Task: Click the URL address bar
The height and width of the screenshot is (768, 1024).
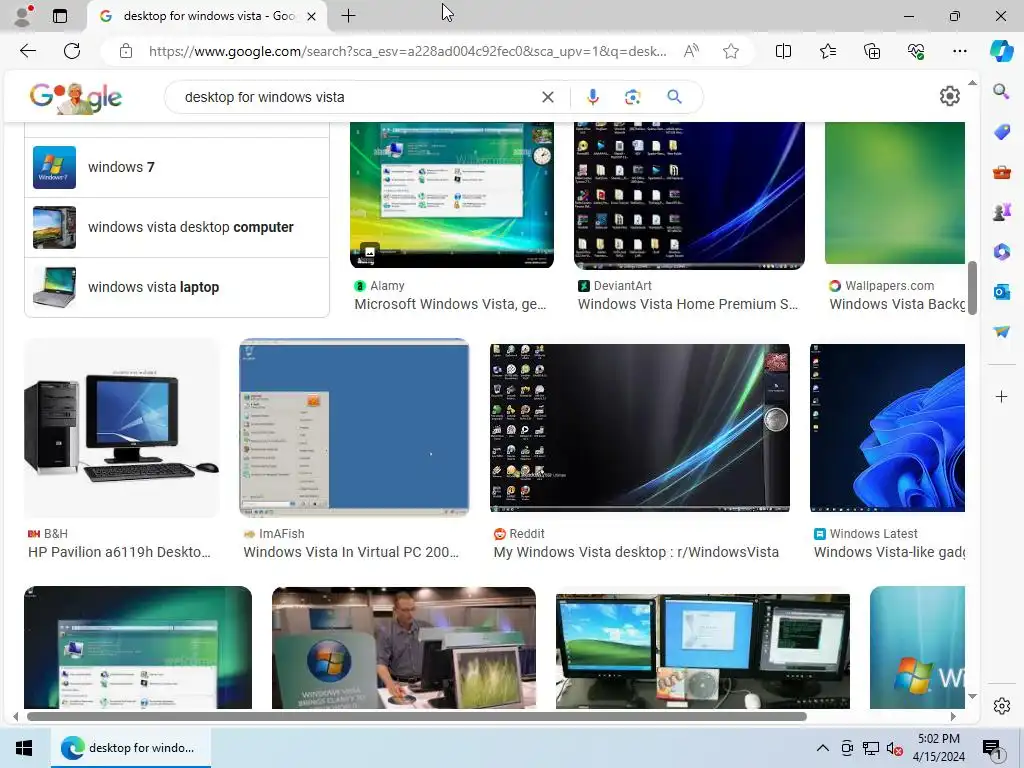Action: [x=408, y=51]
